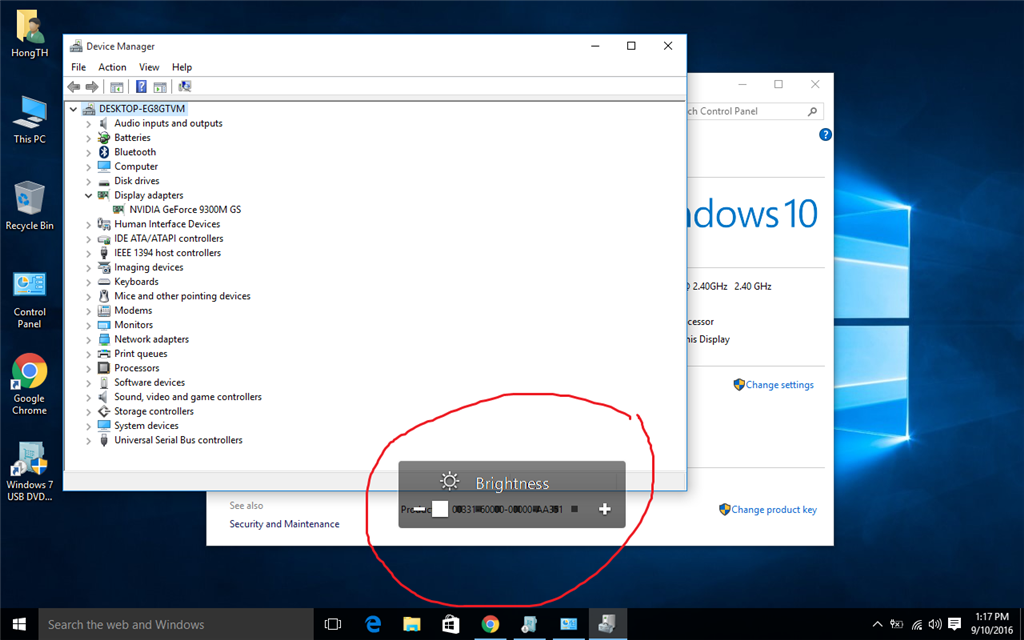
Task: Expand the Processors category
Action: [88, 368]
